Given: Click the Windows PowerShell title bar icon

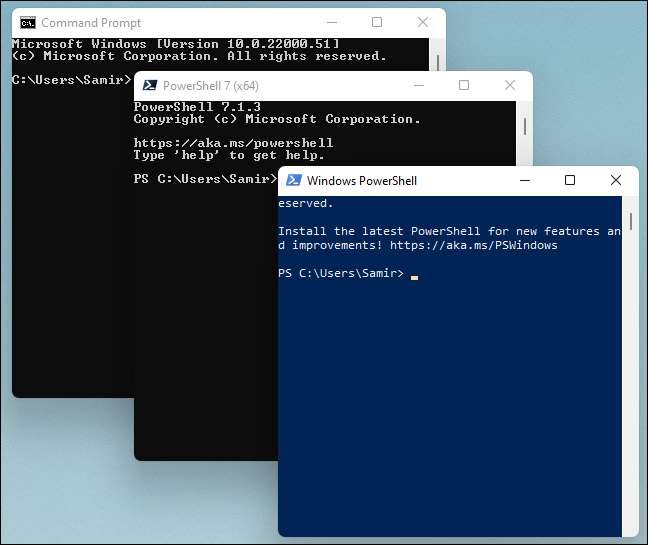Looking at the screenshot, I should [293, 180].
